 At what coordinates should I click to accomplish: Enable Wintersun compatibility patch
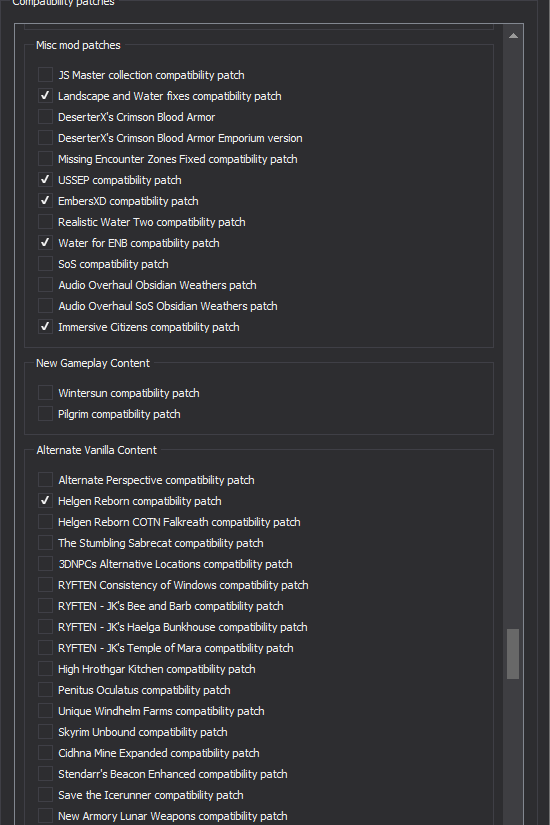pos(45,393)
